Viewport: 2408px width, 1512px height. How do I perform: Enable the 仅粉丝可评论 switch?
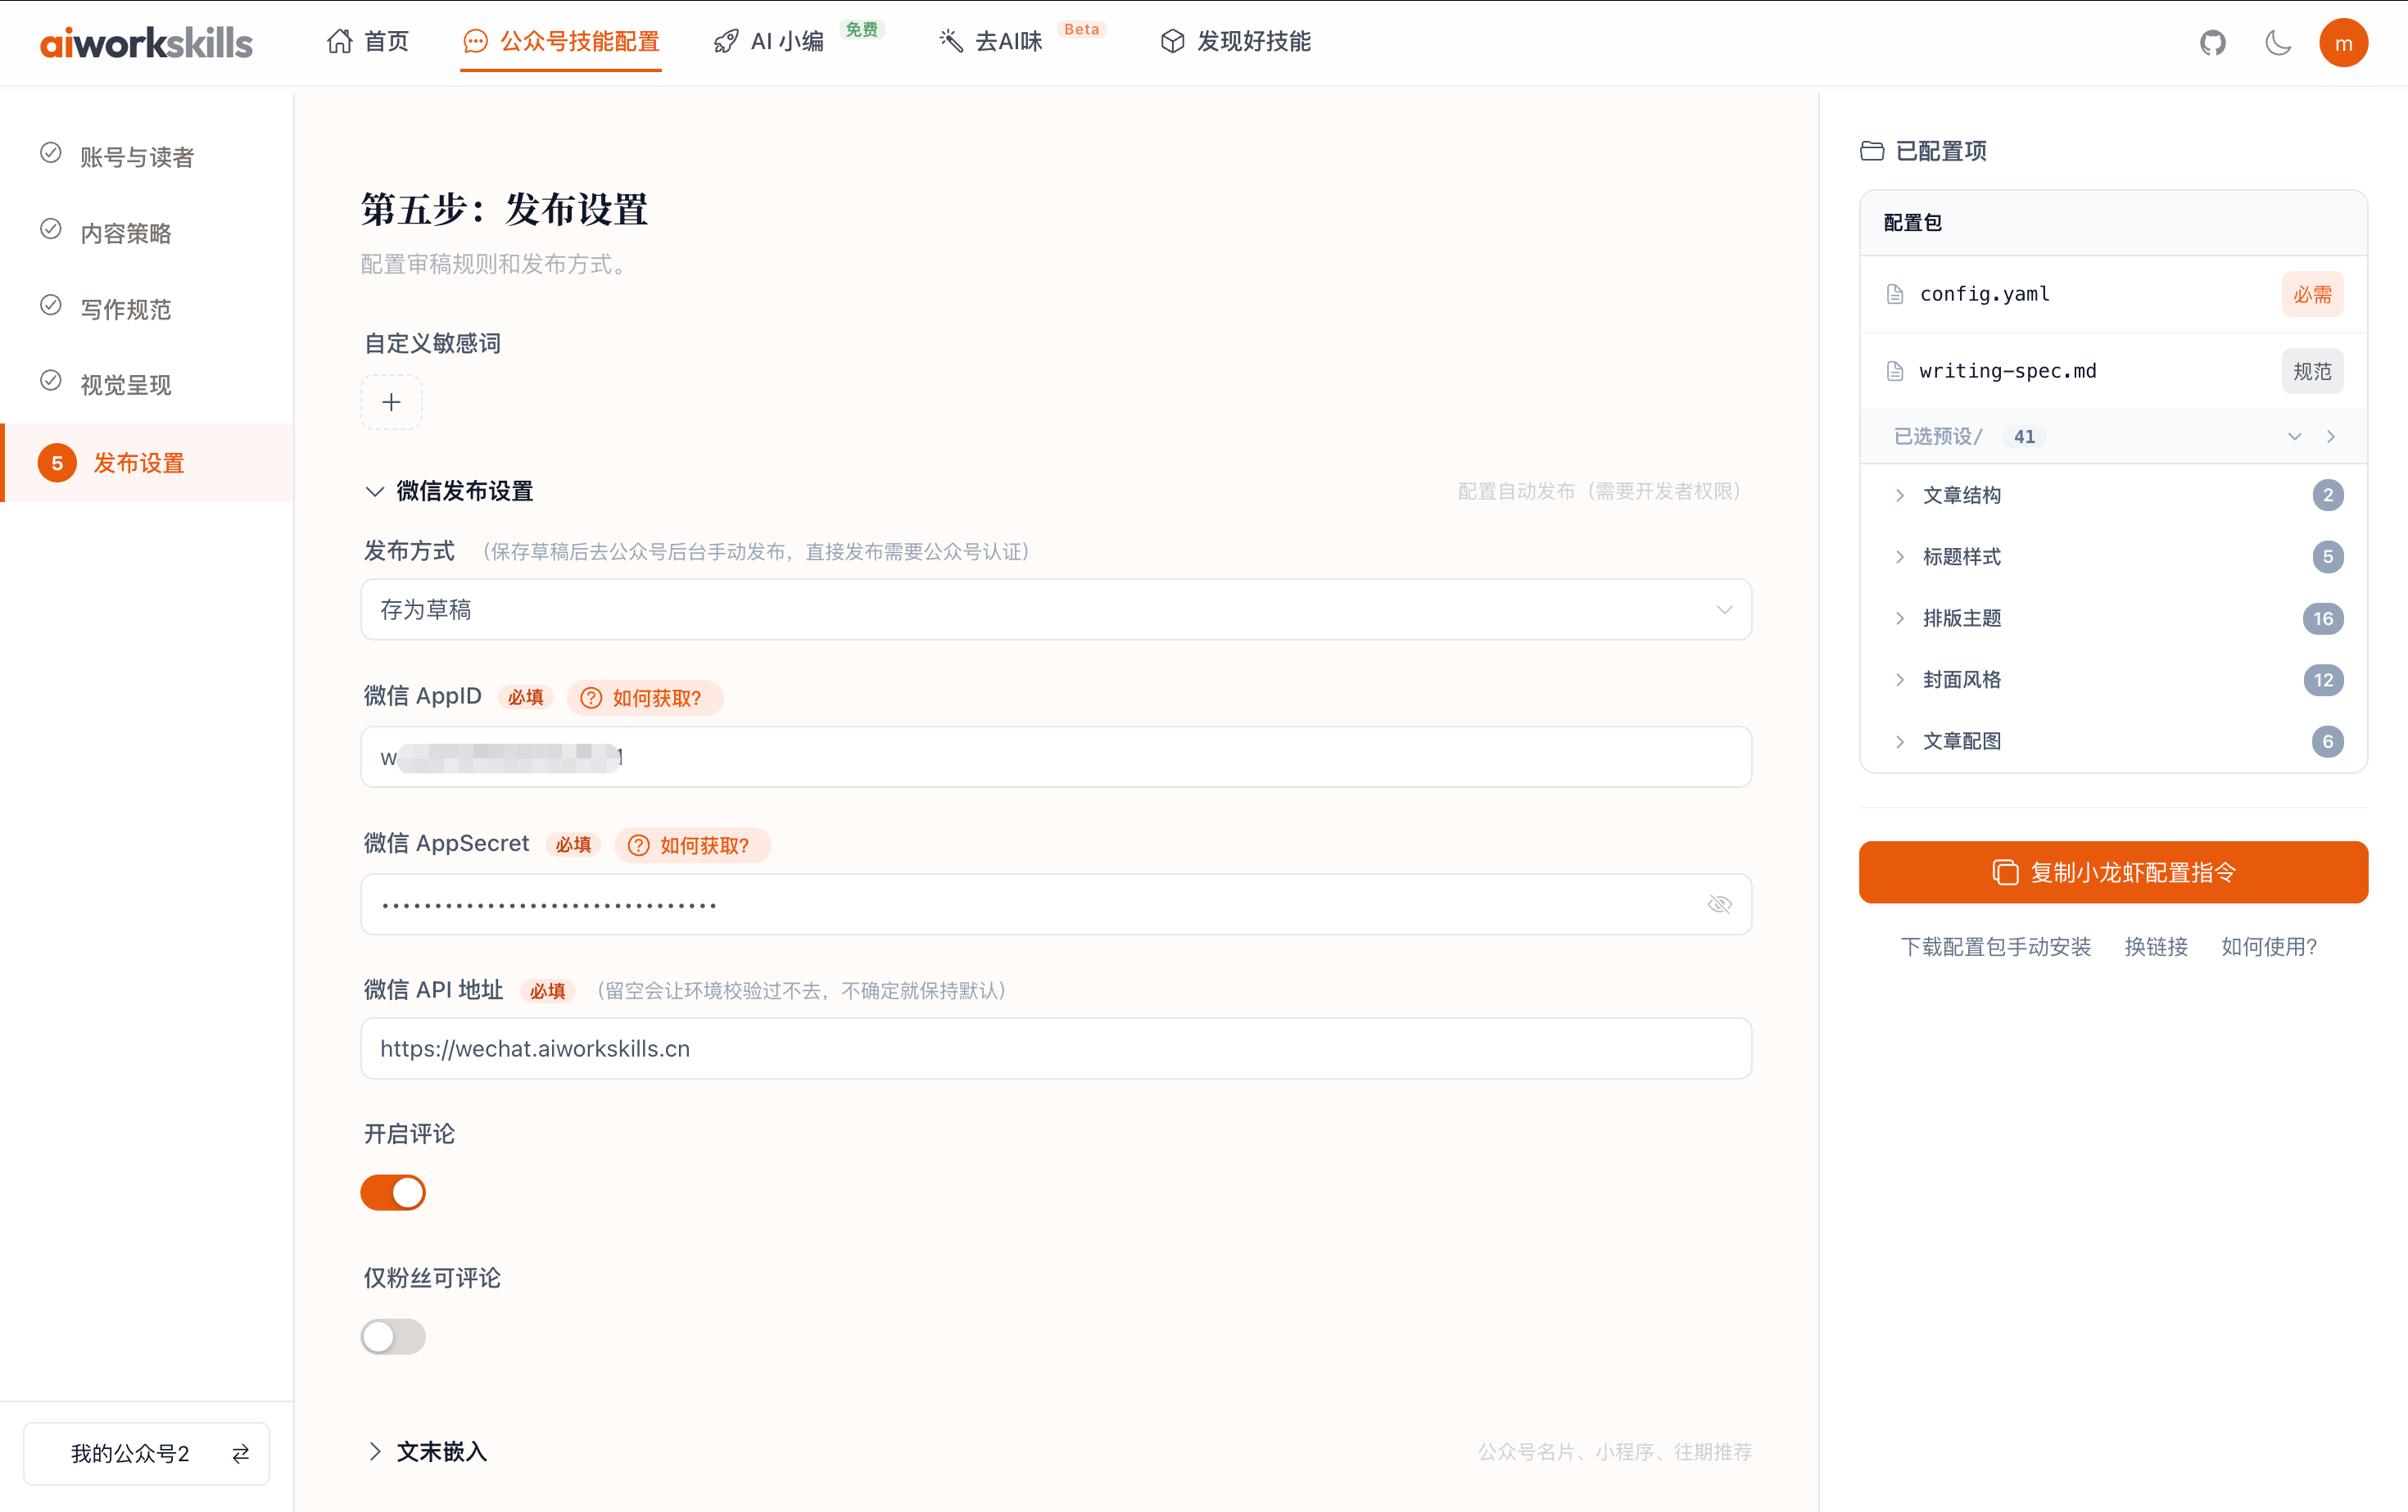point(393,1336)
